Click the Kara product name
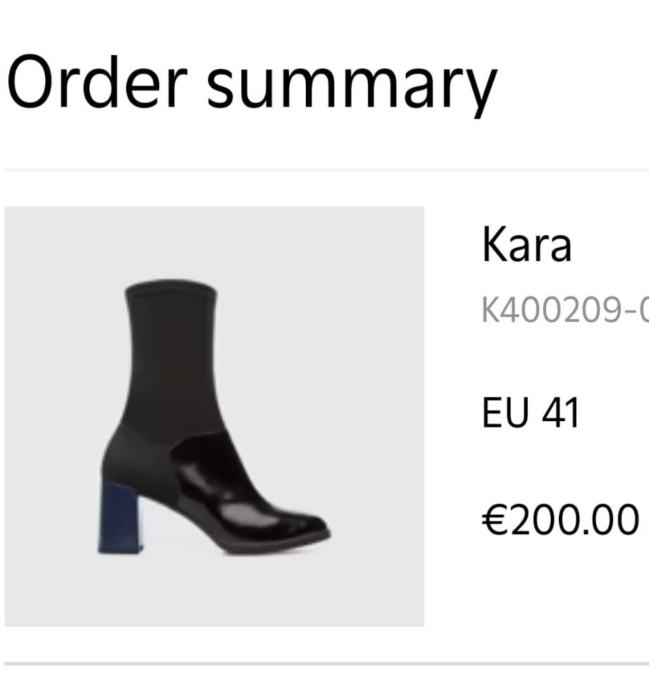 tap(527, 244)
